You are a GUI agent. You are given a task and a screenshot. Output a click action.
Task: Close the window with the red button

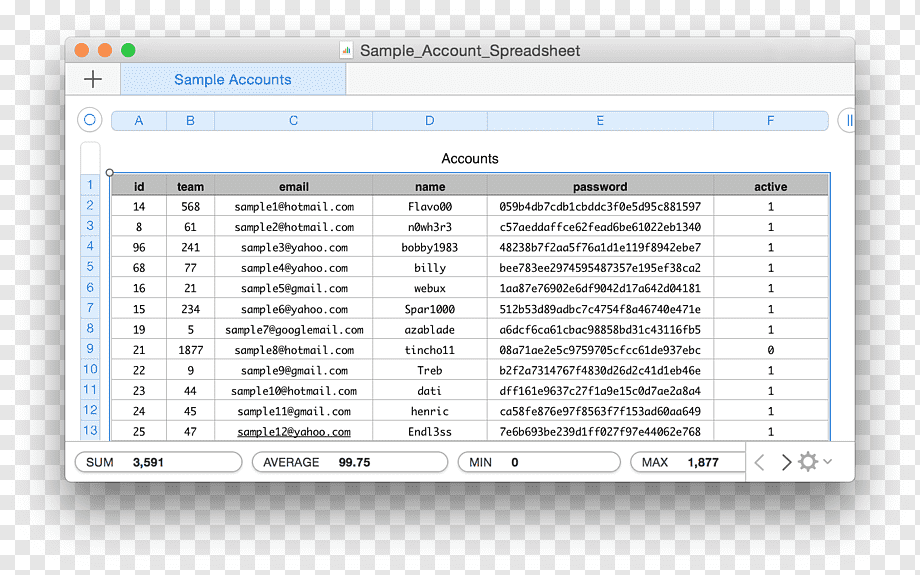82,50
